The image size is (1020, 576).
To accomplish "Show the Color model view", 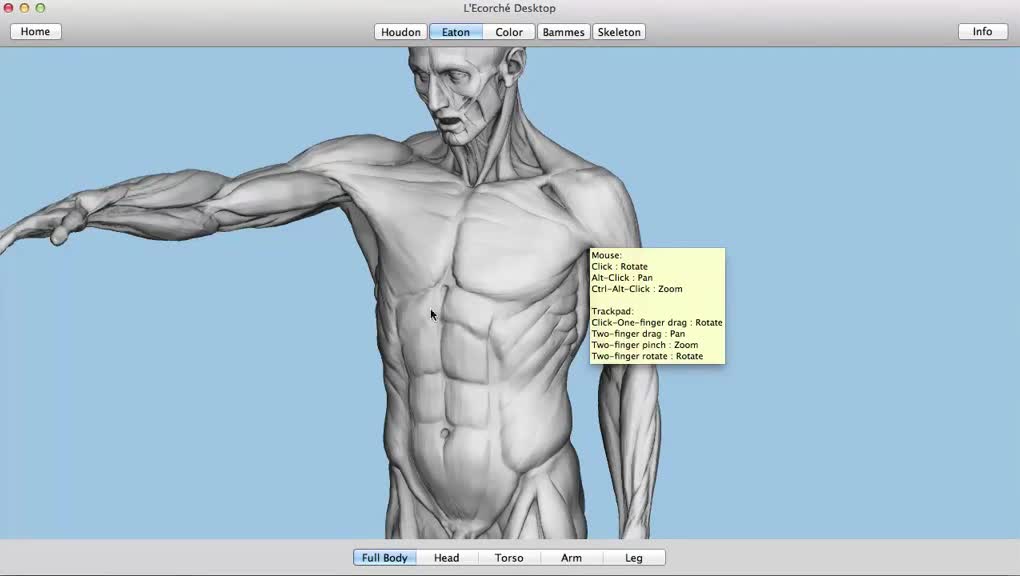I will pos(509,32).
